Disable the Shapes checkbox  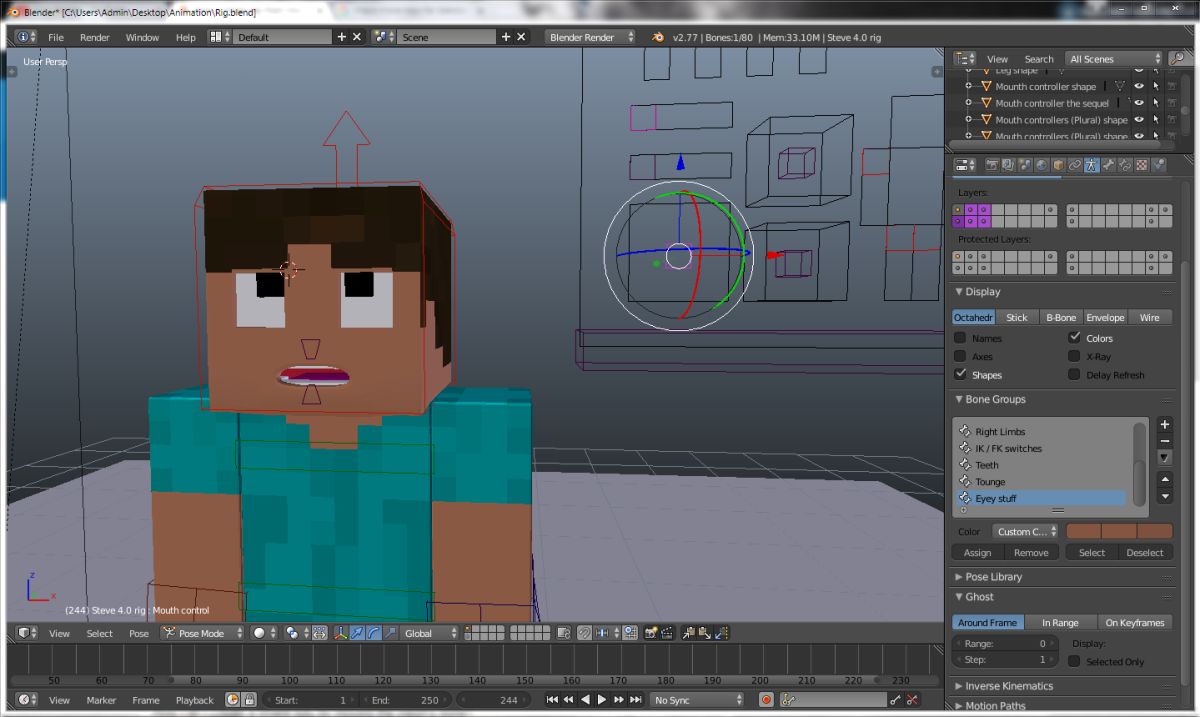pyautogui.click(x=960, y=374)
